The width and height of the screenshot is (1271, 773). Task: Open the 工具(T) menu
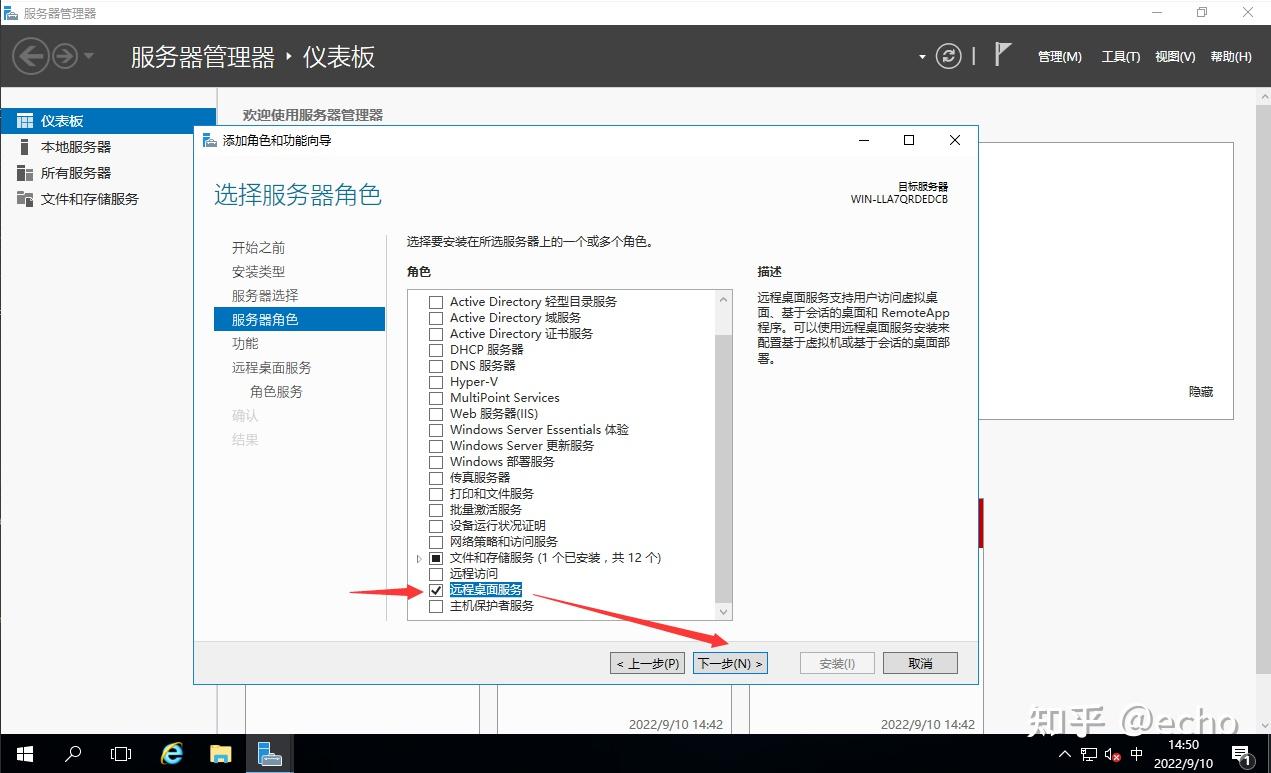click(1120, 57)
